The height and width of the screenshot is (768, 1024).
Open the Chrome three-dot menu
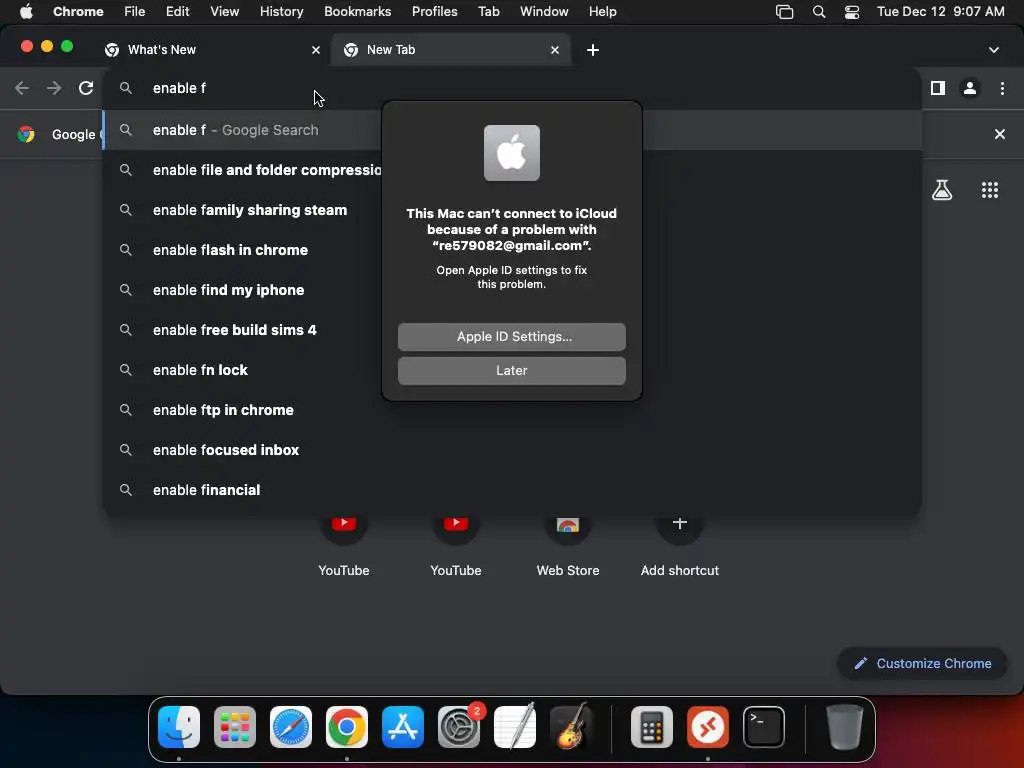[x=1002, y=88]
